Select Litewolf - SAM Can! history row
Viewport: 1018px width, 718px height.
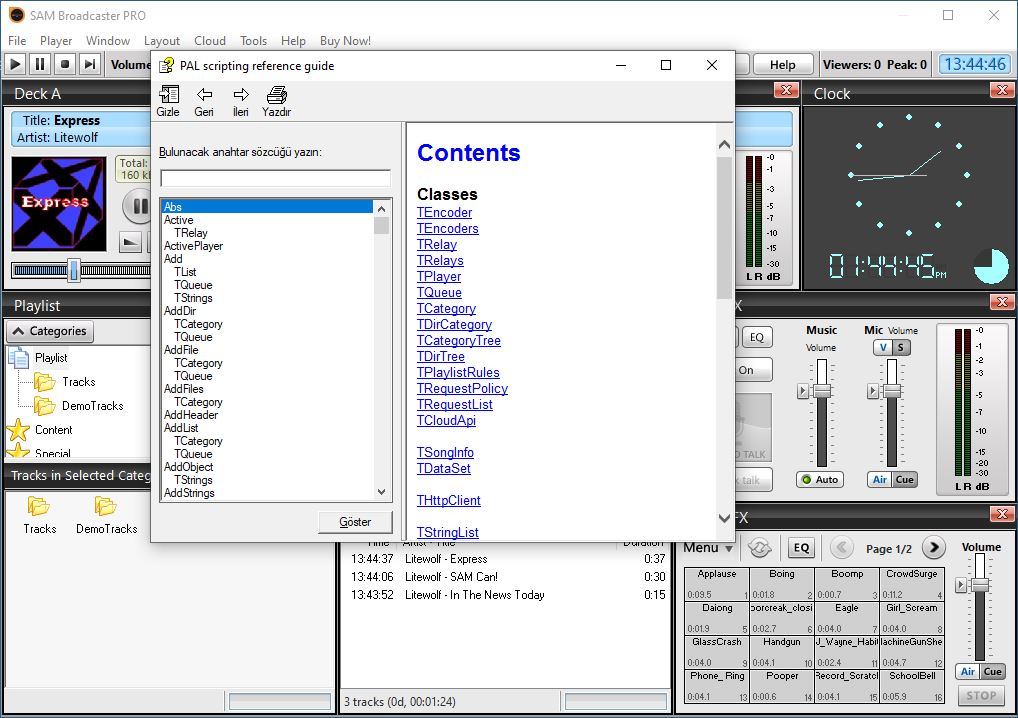point(508,576)
